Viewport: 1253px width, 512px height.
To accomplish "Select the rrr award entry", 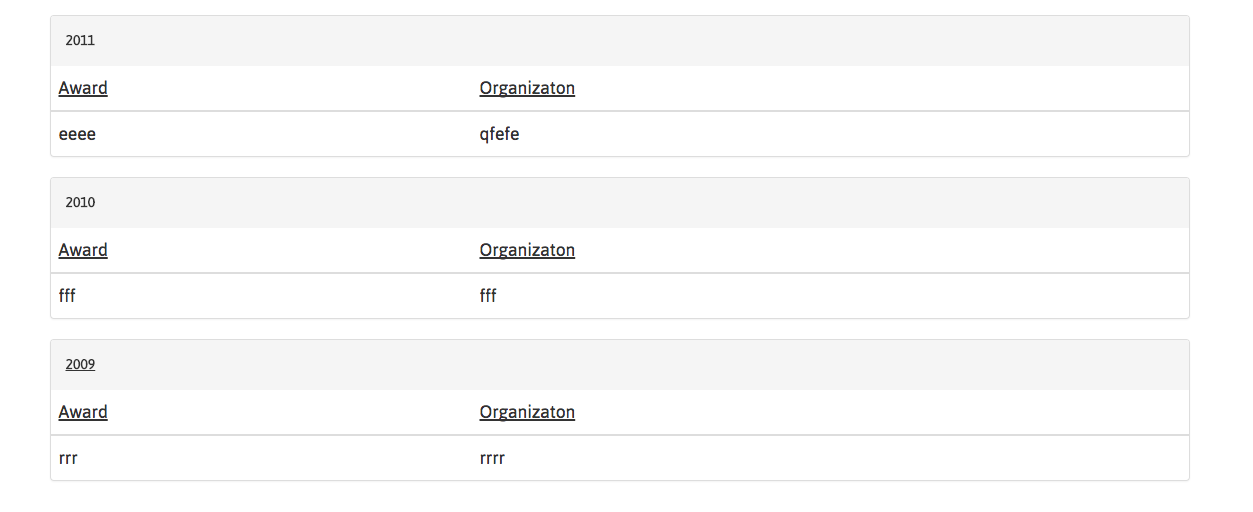I will [x=68, y=459].
